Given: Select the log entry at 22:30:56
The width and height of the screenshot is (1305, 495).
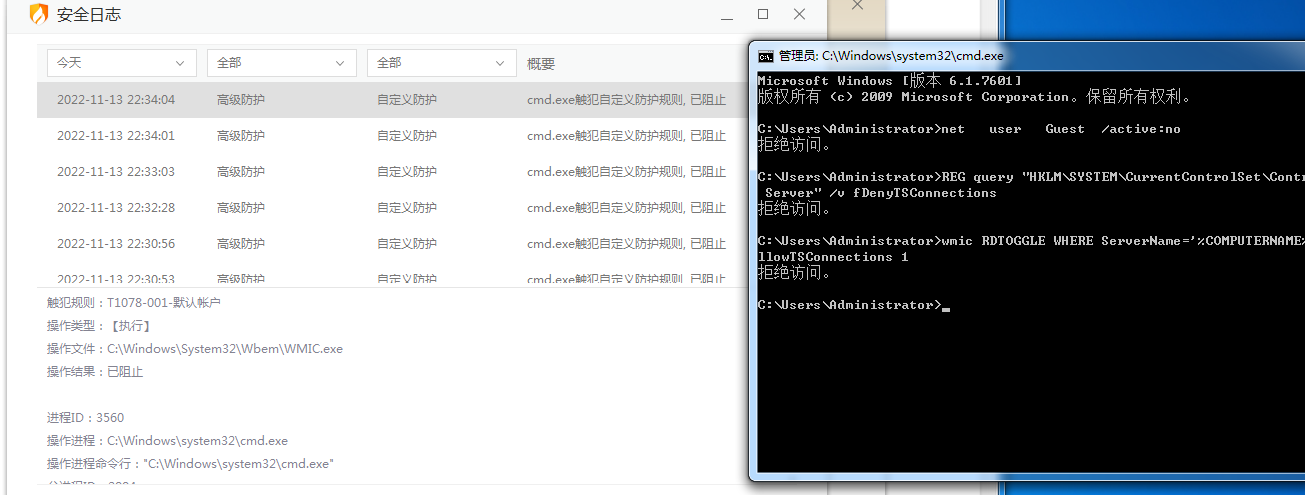Looking at the screenshot, I should click(x=391, y=244).
